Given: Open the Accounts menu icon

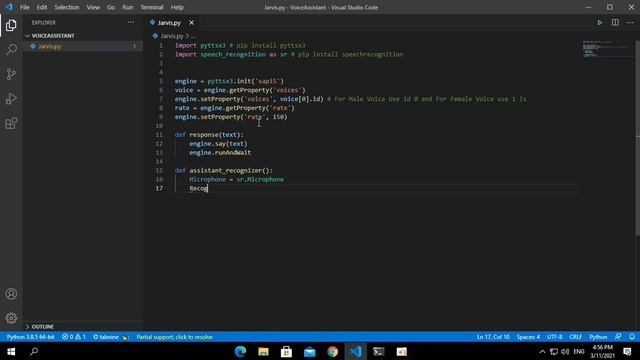Looking at the screenshot, I should [x=11, y=294].
